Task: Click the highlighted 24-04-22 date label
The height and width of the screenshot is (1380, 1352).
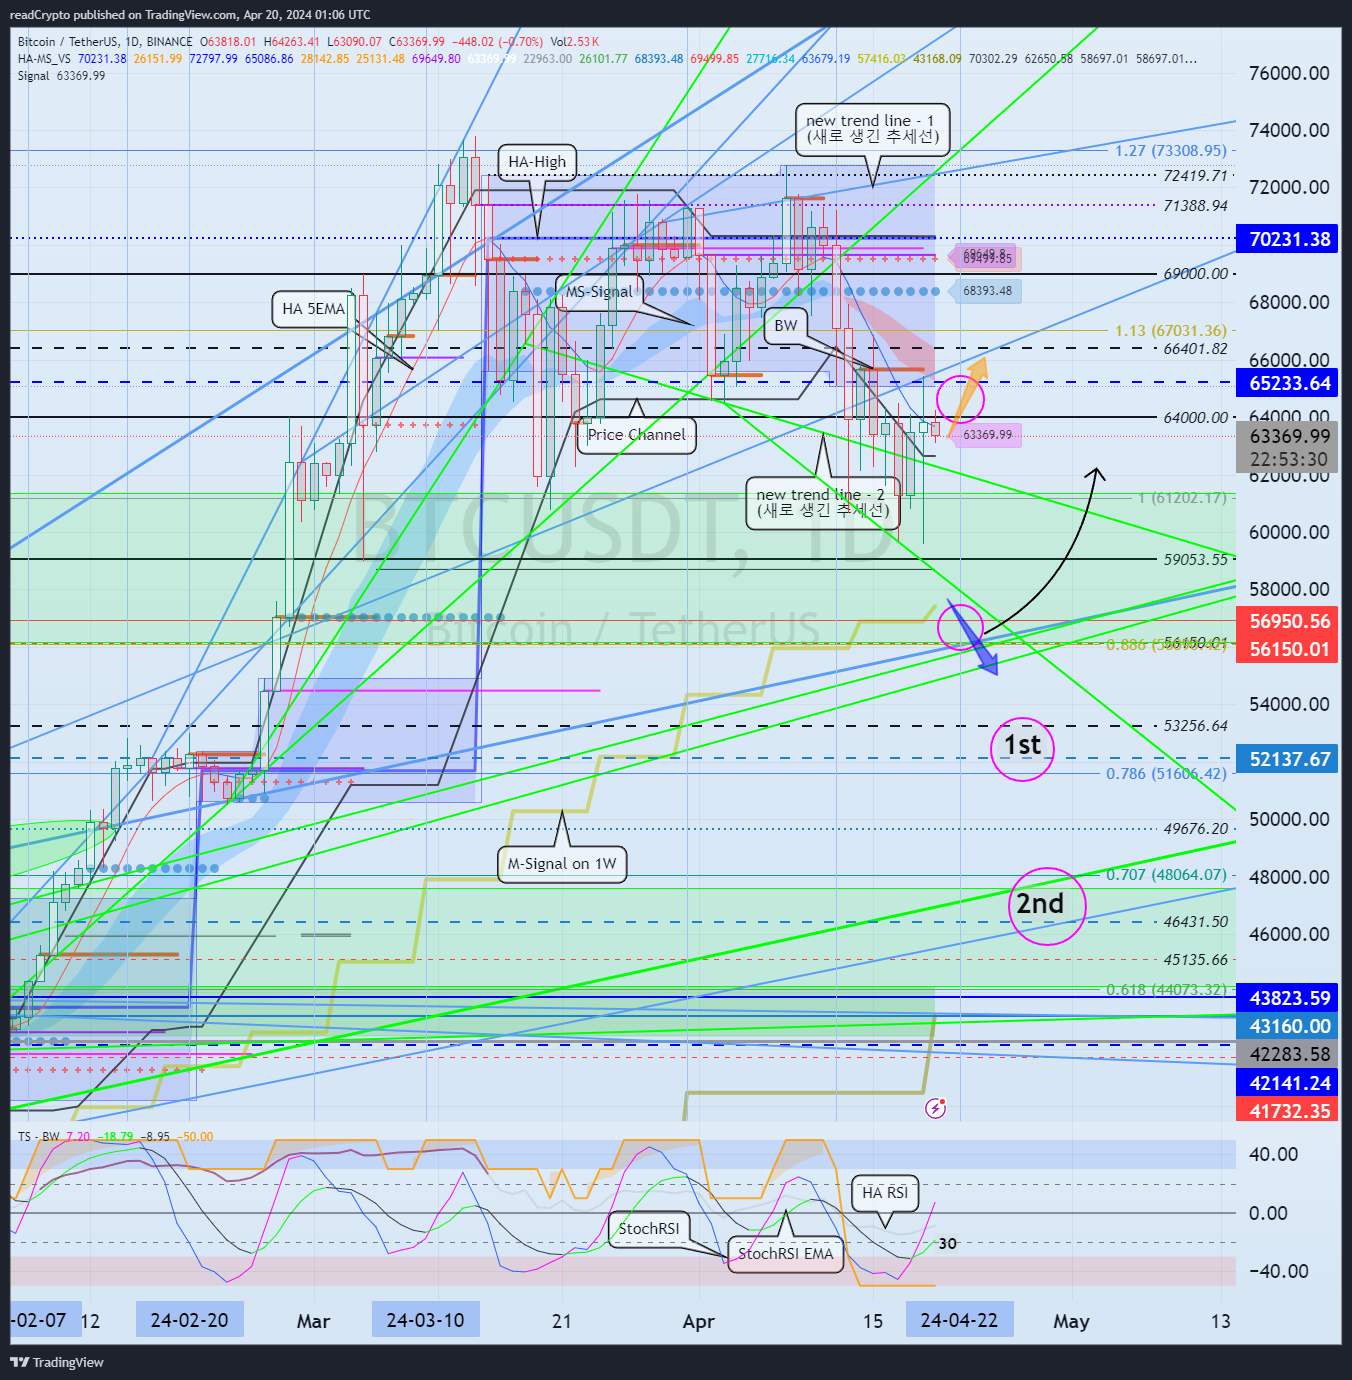Action: (959, 1320)
